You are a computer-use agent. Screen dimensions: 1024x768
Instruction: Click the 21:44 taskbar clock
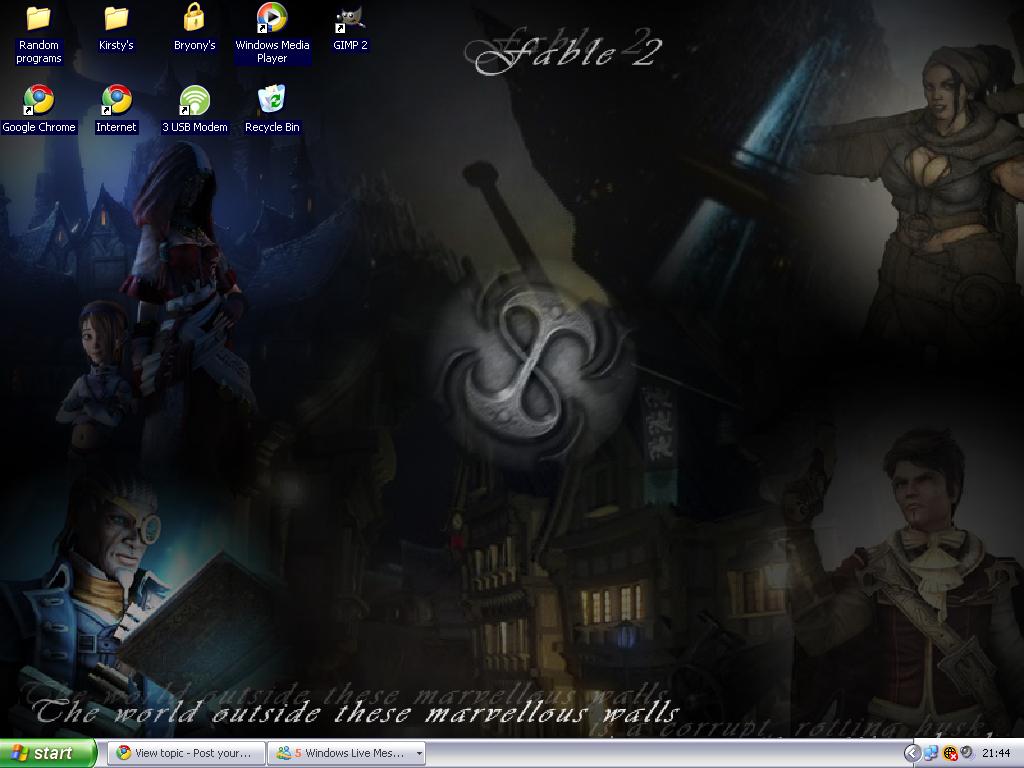pyautogui.click(x=996, y=753)
